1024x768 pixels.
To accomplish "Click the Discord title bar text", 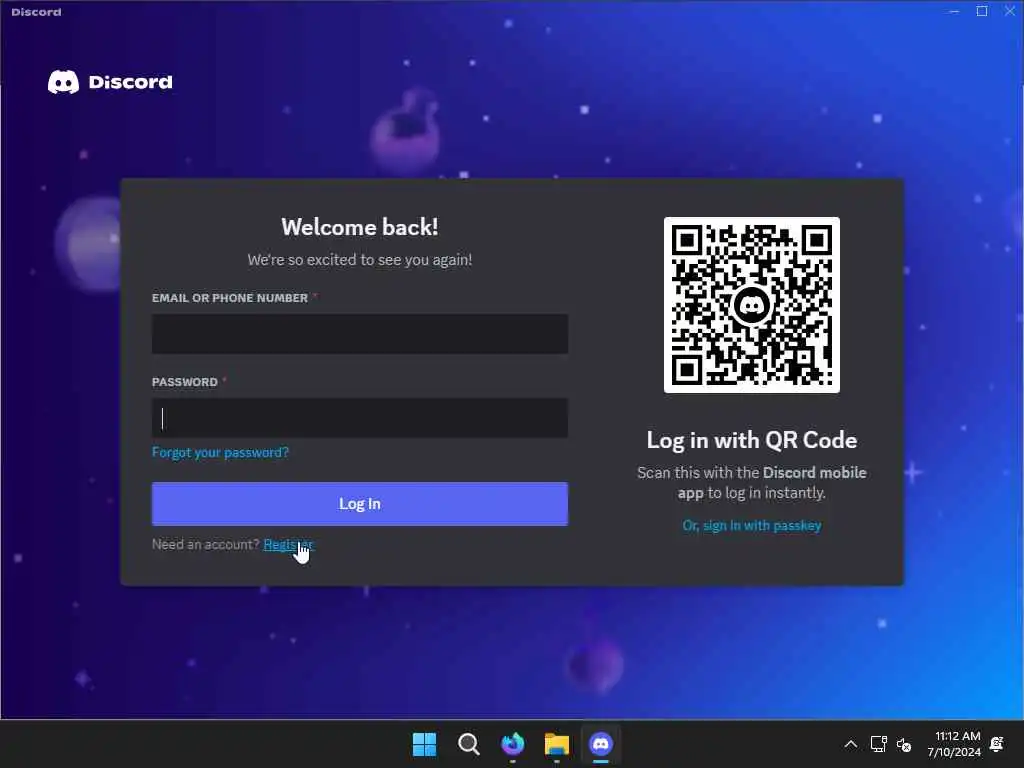I will tap(37, 12).
